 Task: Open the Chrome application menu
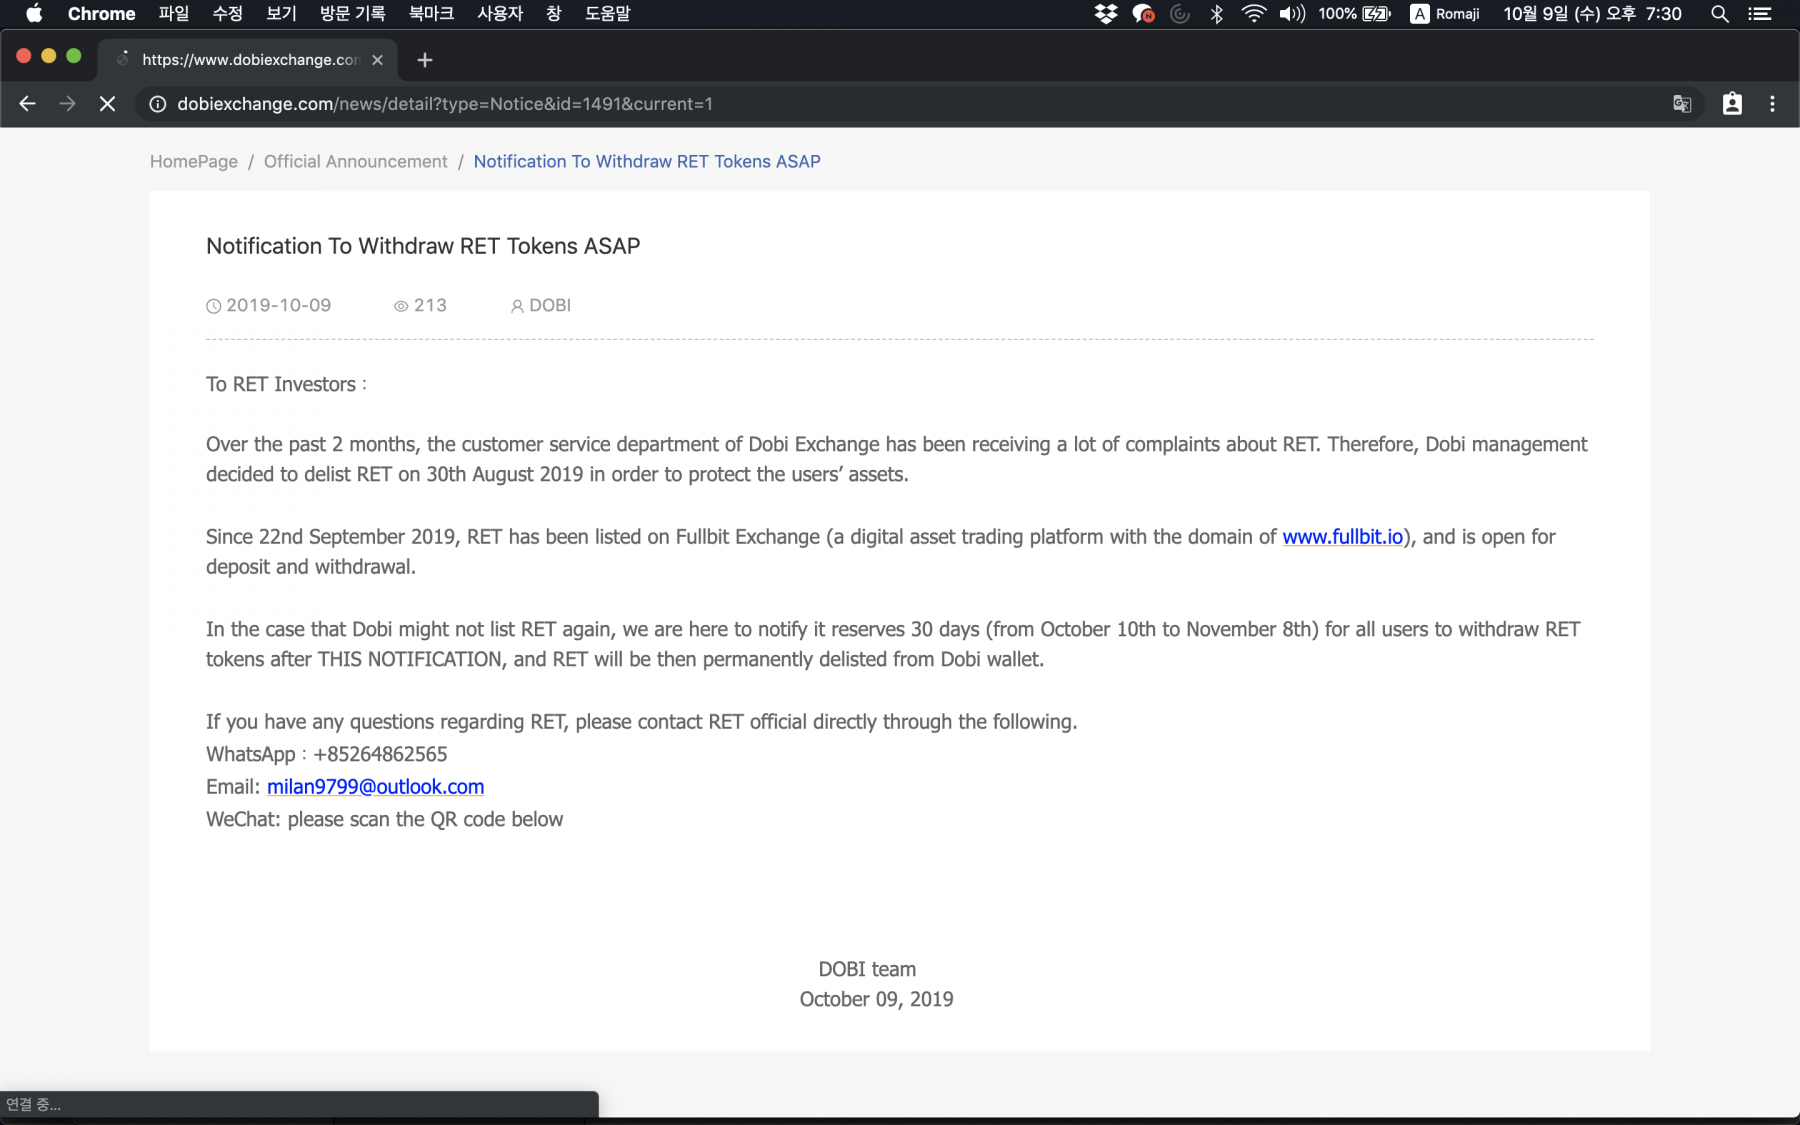101,14
